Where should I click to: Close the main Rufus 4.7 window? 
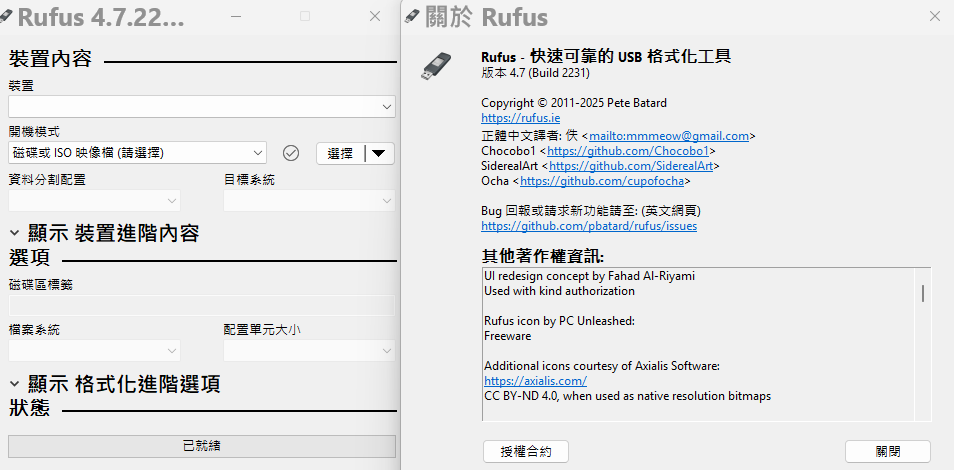[375, 16]
